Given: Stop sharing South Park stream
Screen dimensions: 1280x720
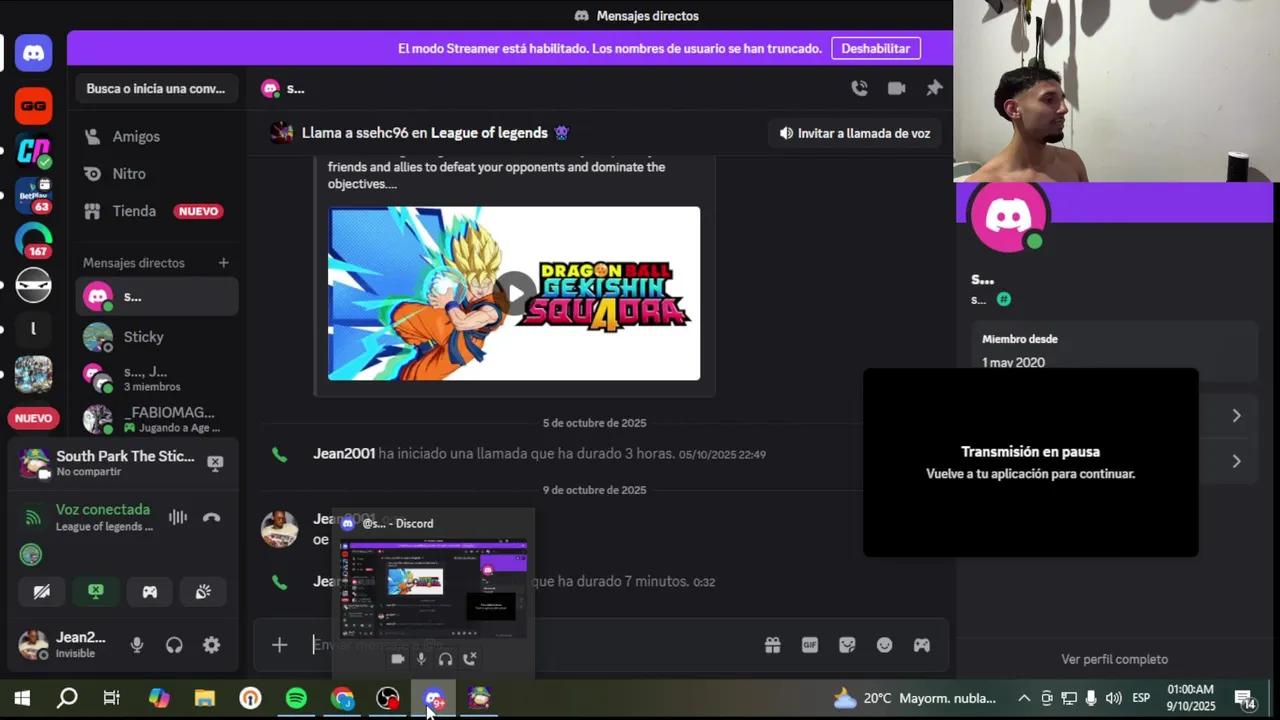Looking at the screenshot, I should click(215, 462).
